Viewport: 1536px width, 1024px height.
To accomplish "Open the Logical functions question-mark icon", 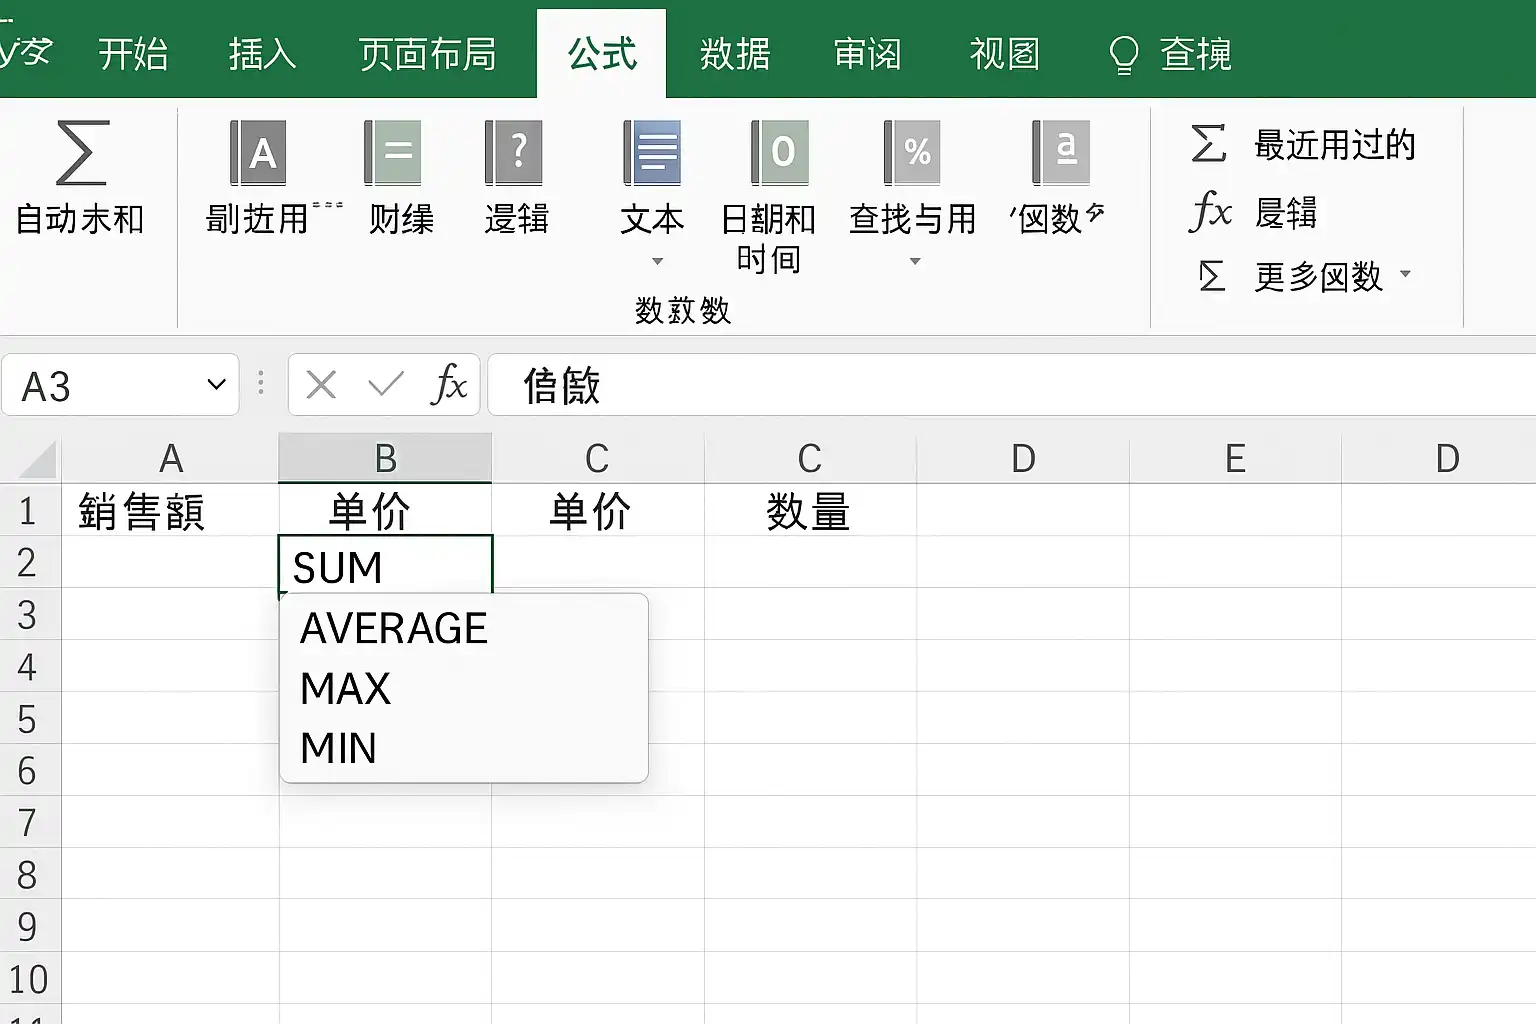I will 514,153.
